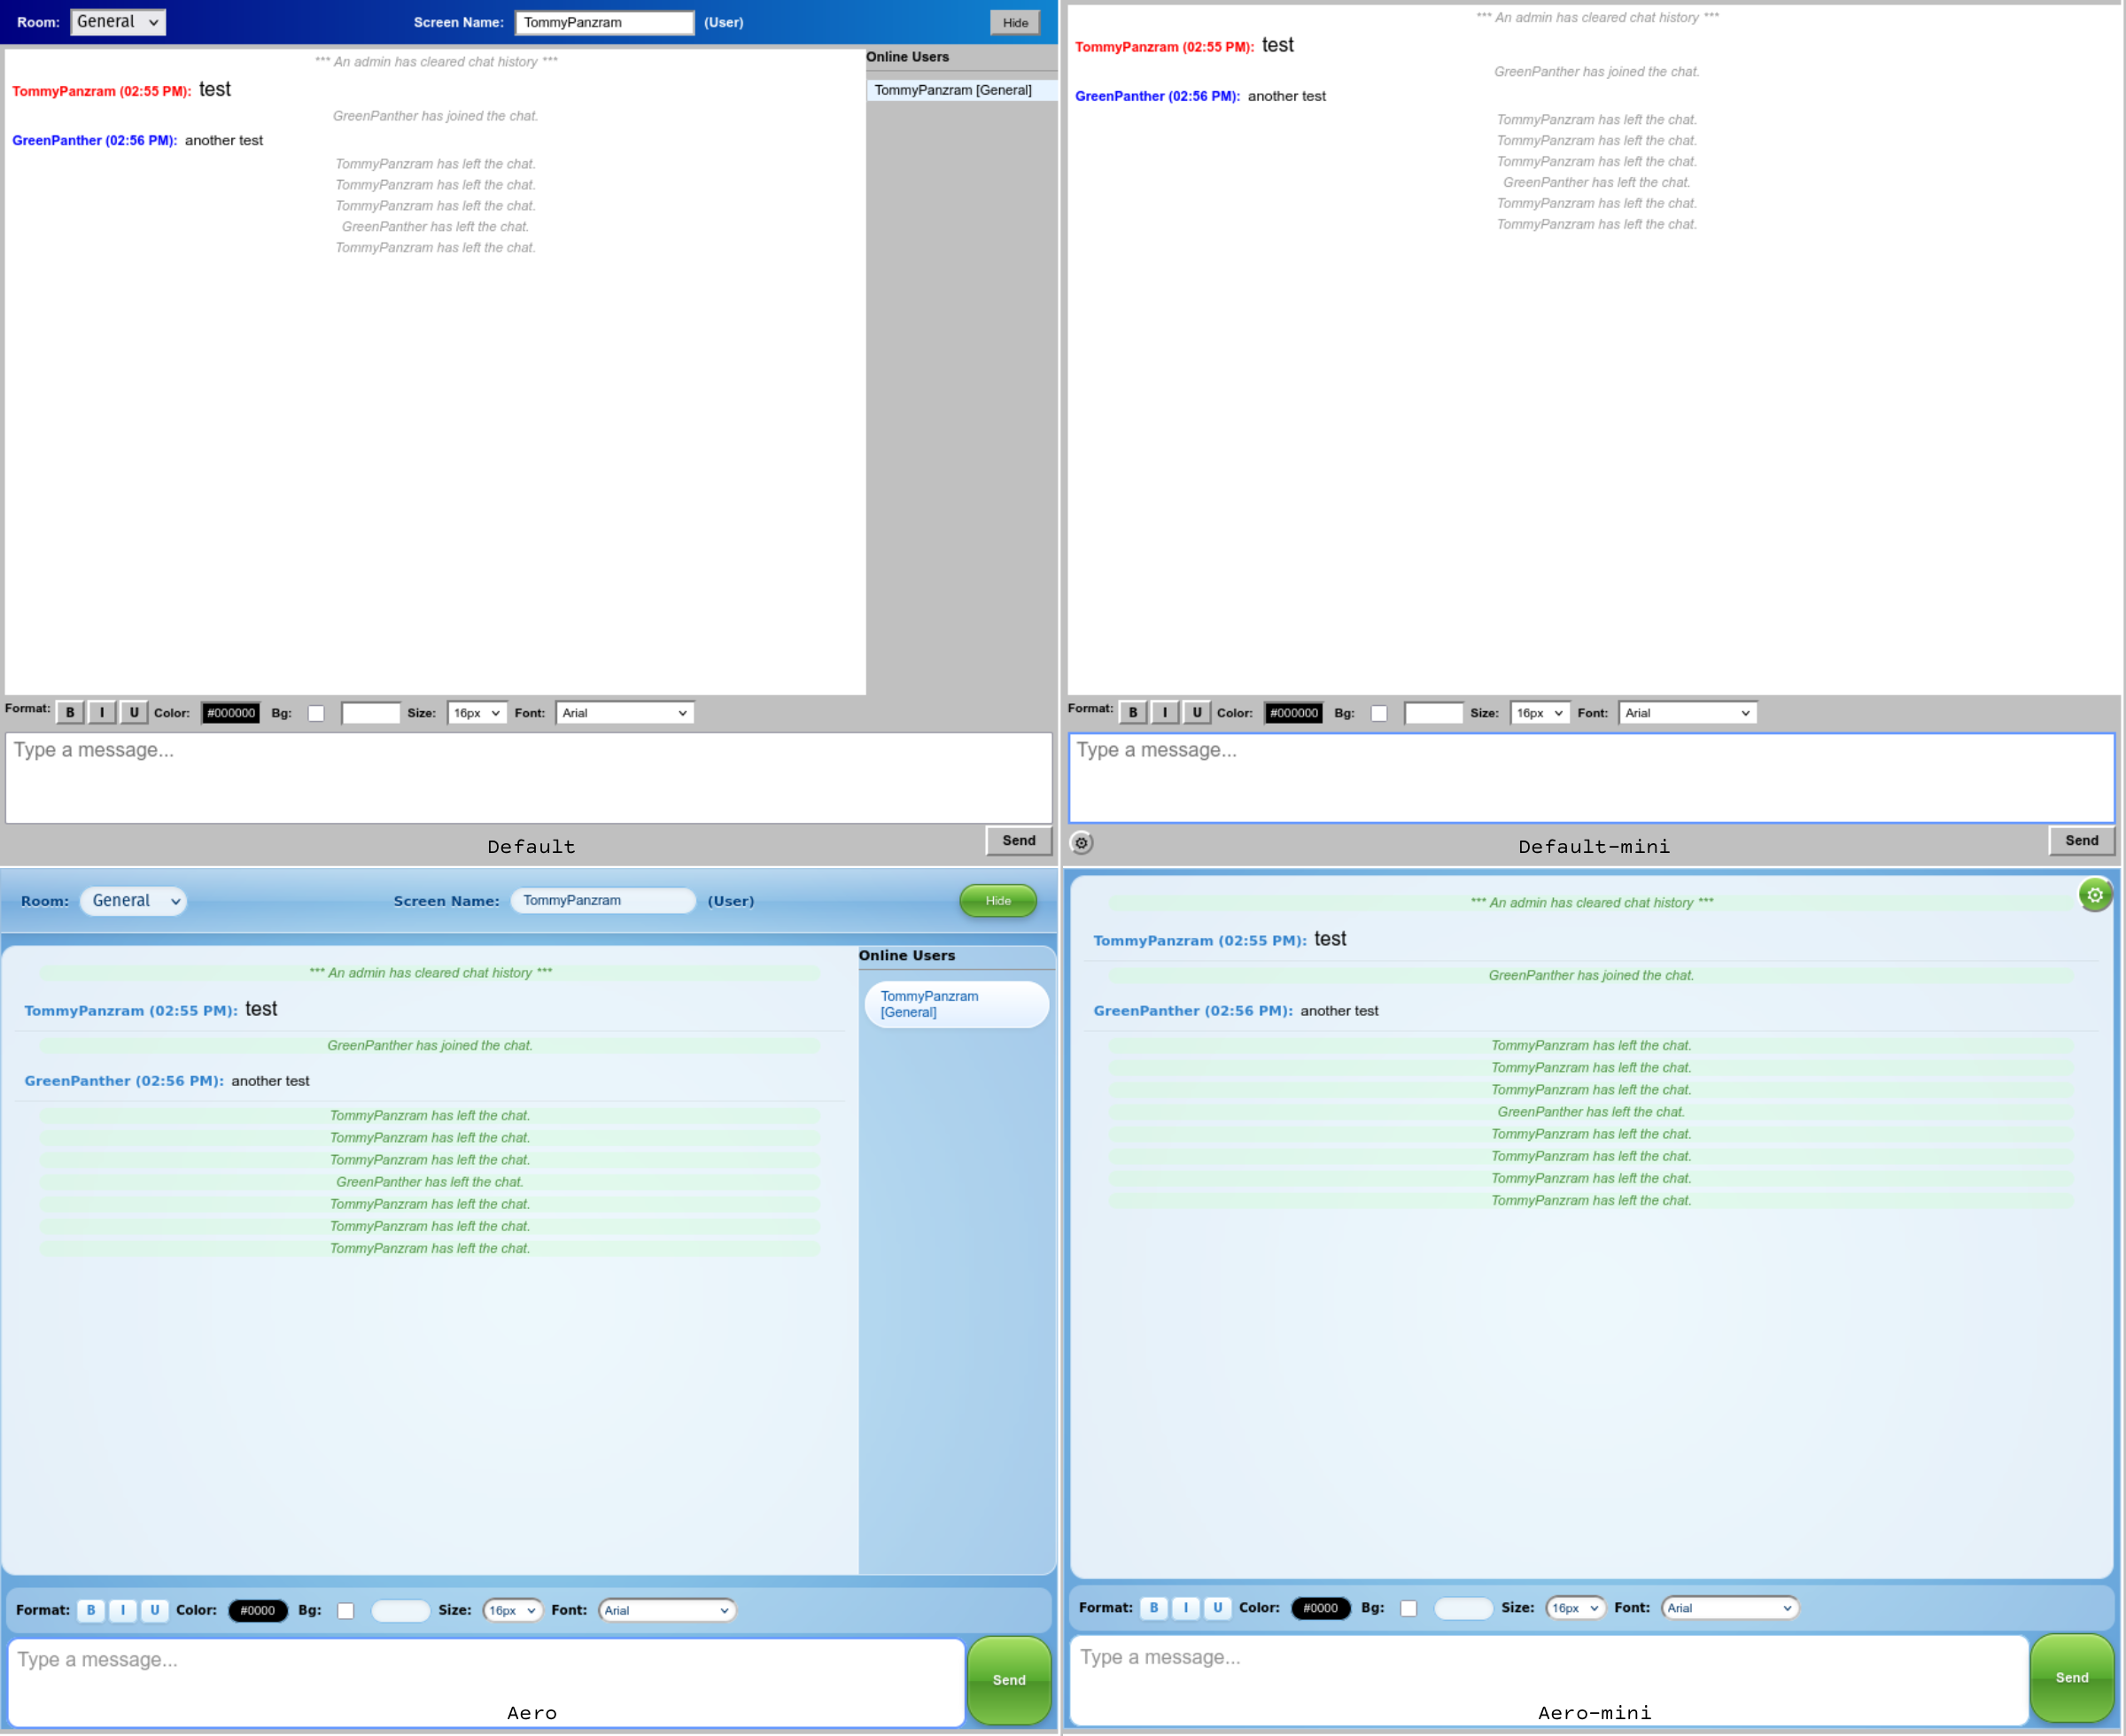Select TommyPanzram [General] in Aero online users list
This screenshot has height=1736, width=2126.
tap(929, 1004)
